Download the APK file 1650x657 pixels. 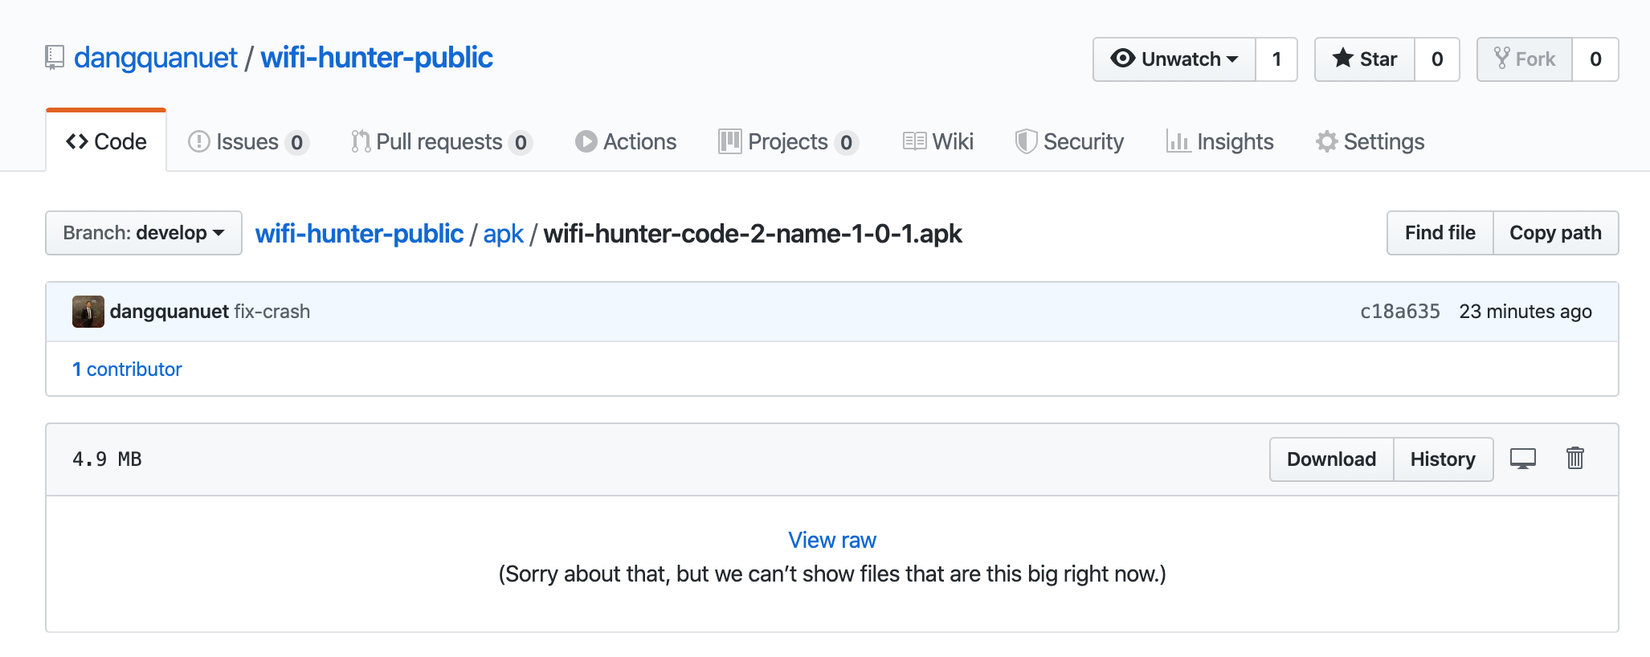[1331, 459]
